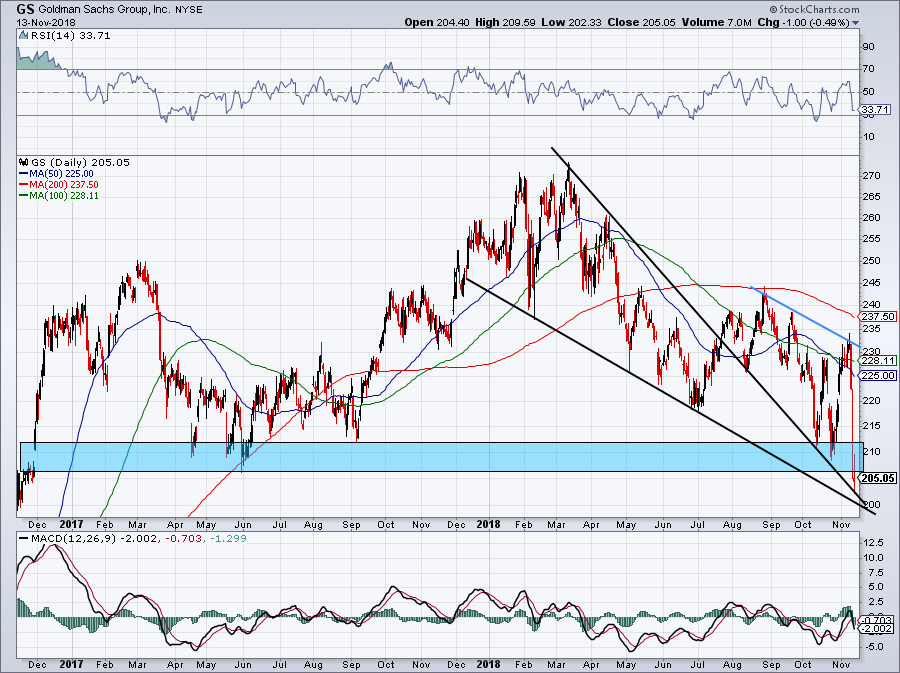Click the 12.5 level on the MACD axis
Image resolution: width=900 pixels, height=673 pixels.
coord(873,543)
